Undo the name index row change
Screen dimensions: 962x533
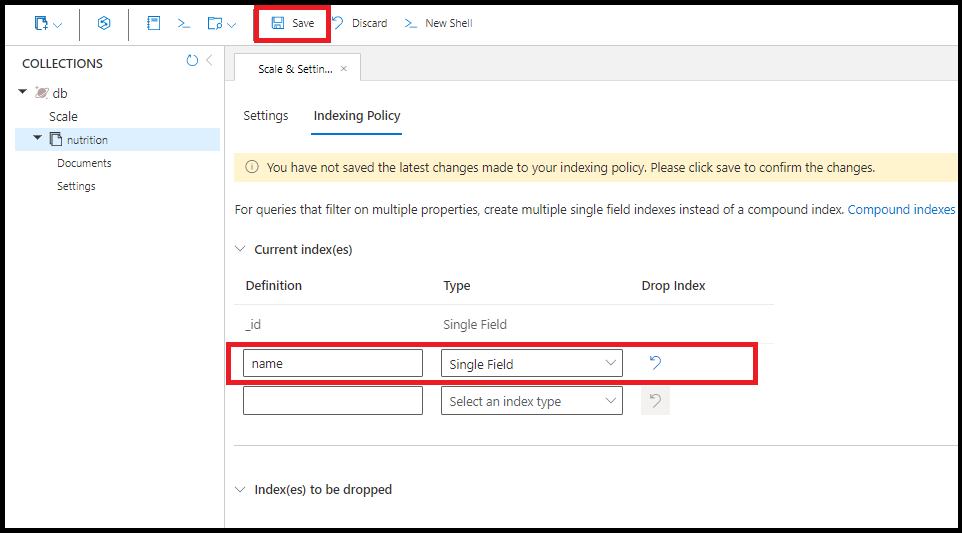click(x=655, y=363)
